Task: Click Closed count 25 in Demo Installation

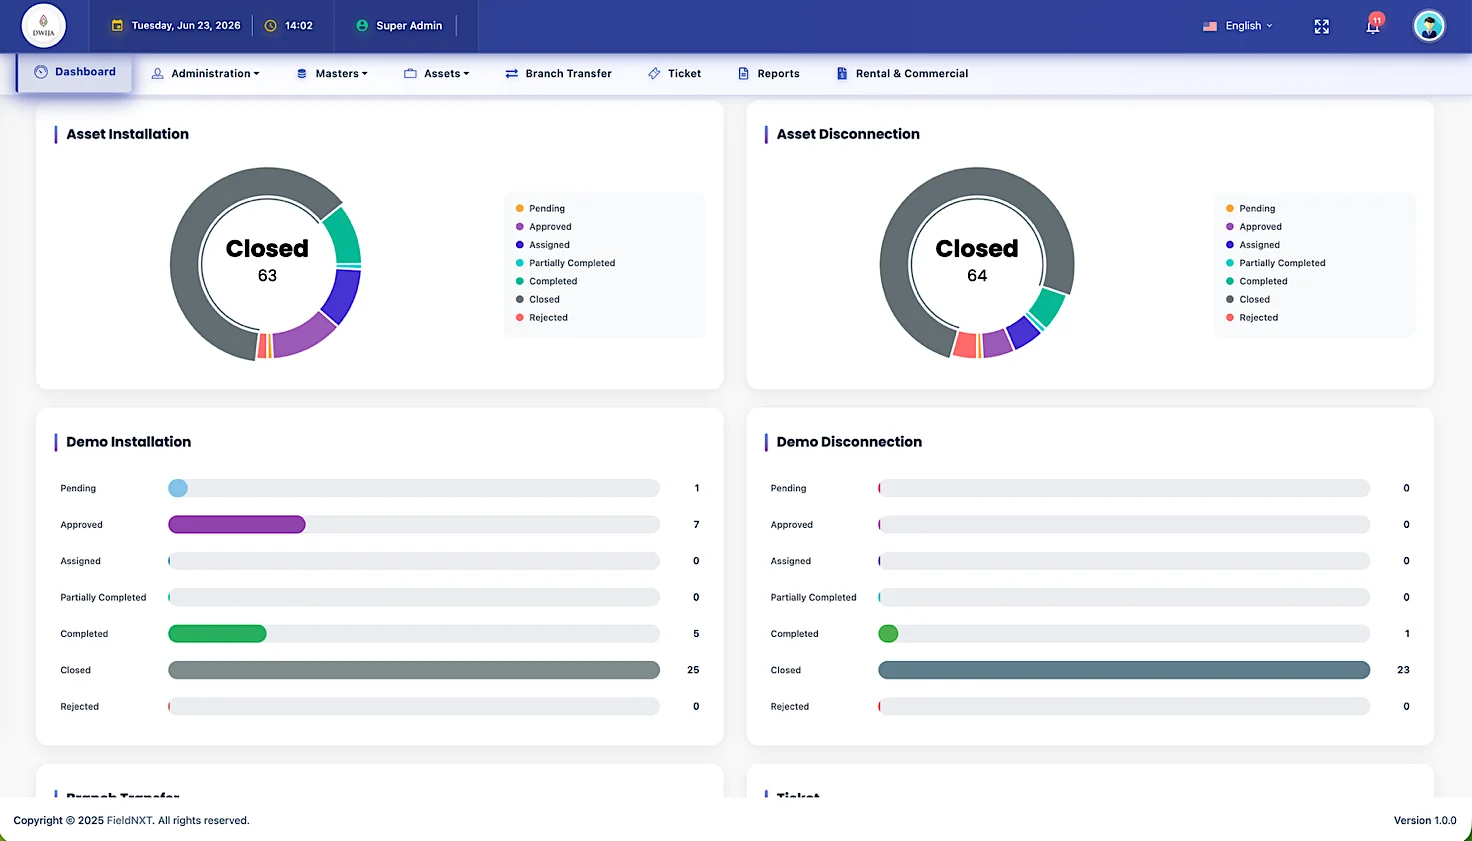Action: click(x=693, y=670)
